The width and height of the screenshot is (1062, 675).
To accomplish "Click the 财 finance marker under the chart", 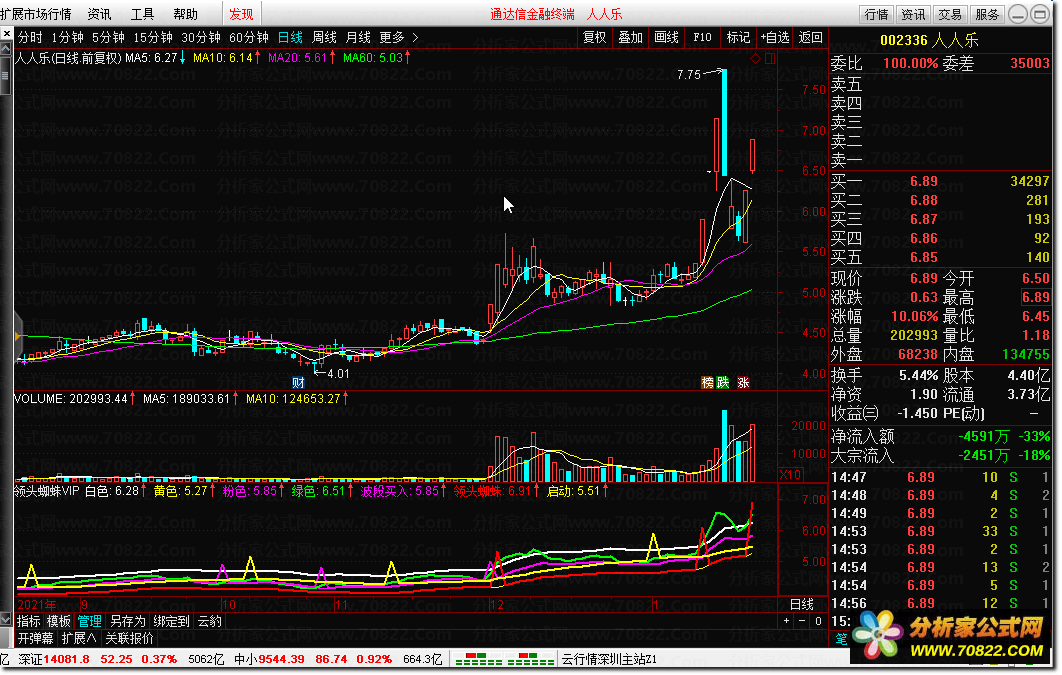I will point(298,383).
